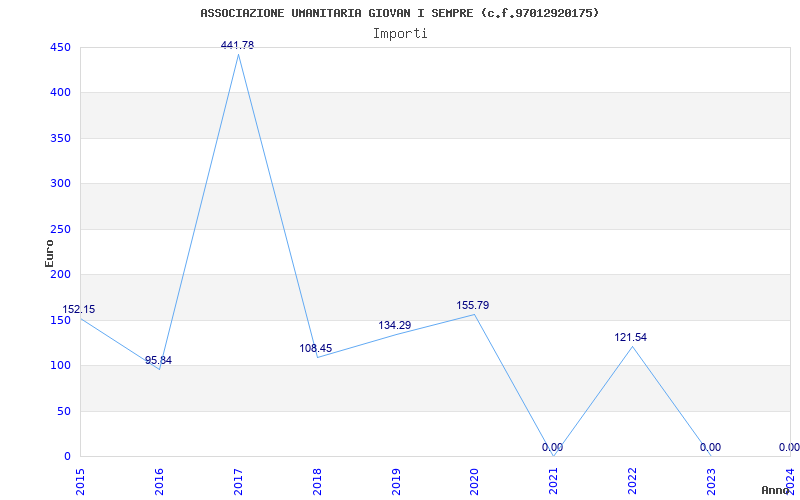This screenshot has width=800, height=500.
Task: Click the 152.15 data label
Action: click(x=79, y=309)
